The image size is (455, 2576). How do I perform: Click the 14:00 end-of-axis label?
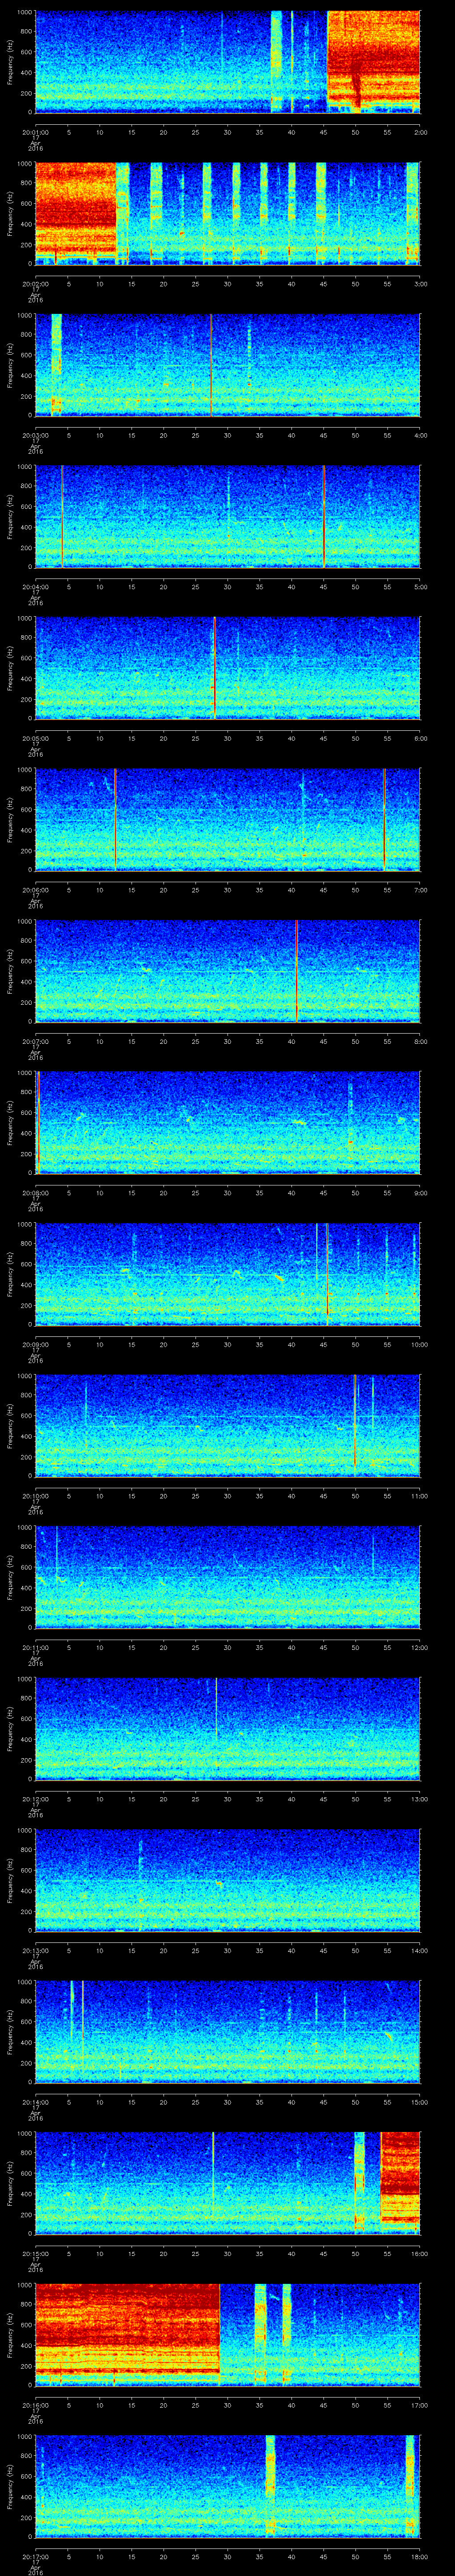pyautogui.click(x=419, y=1950)
